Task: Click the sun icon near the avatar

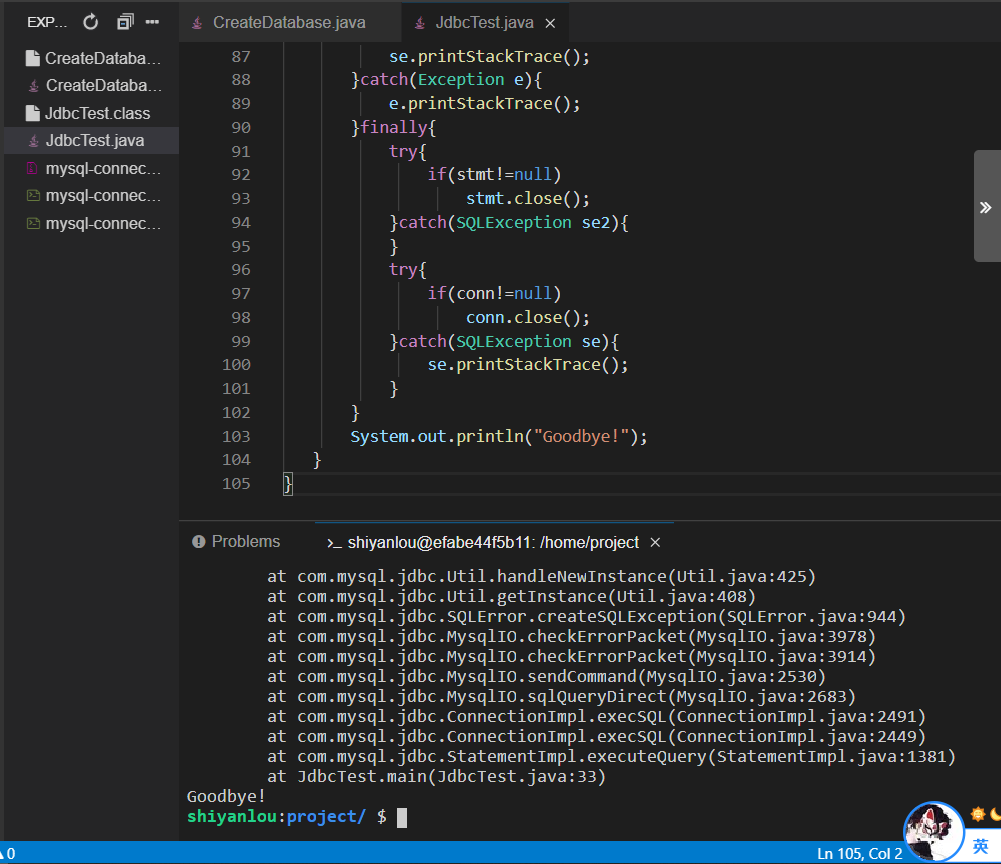Action: point(977,814)
